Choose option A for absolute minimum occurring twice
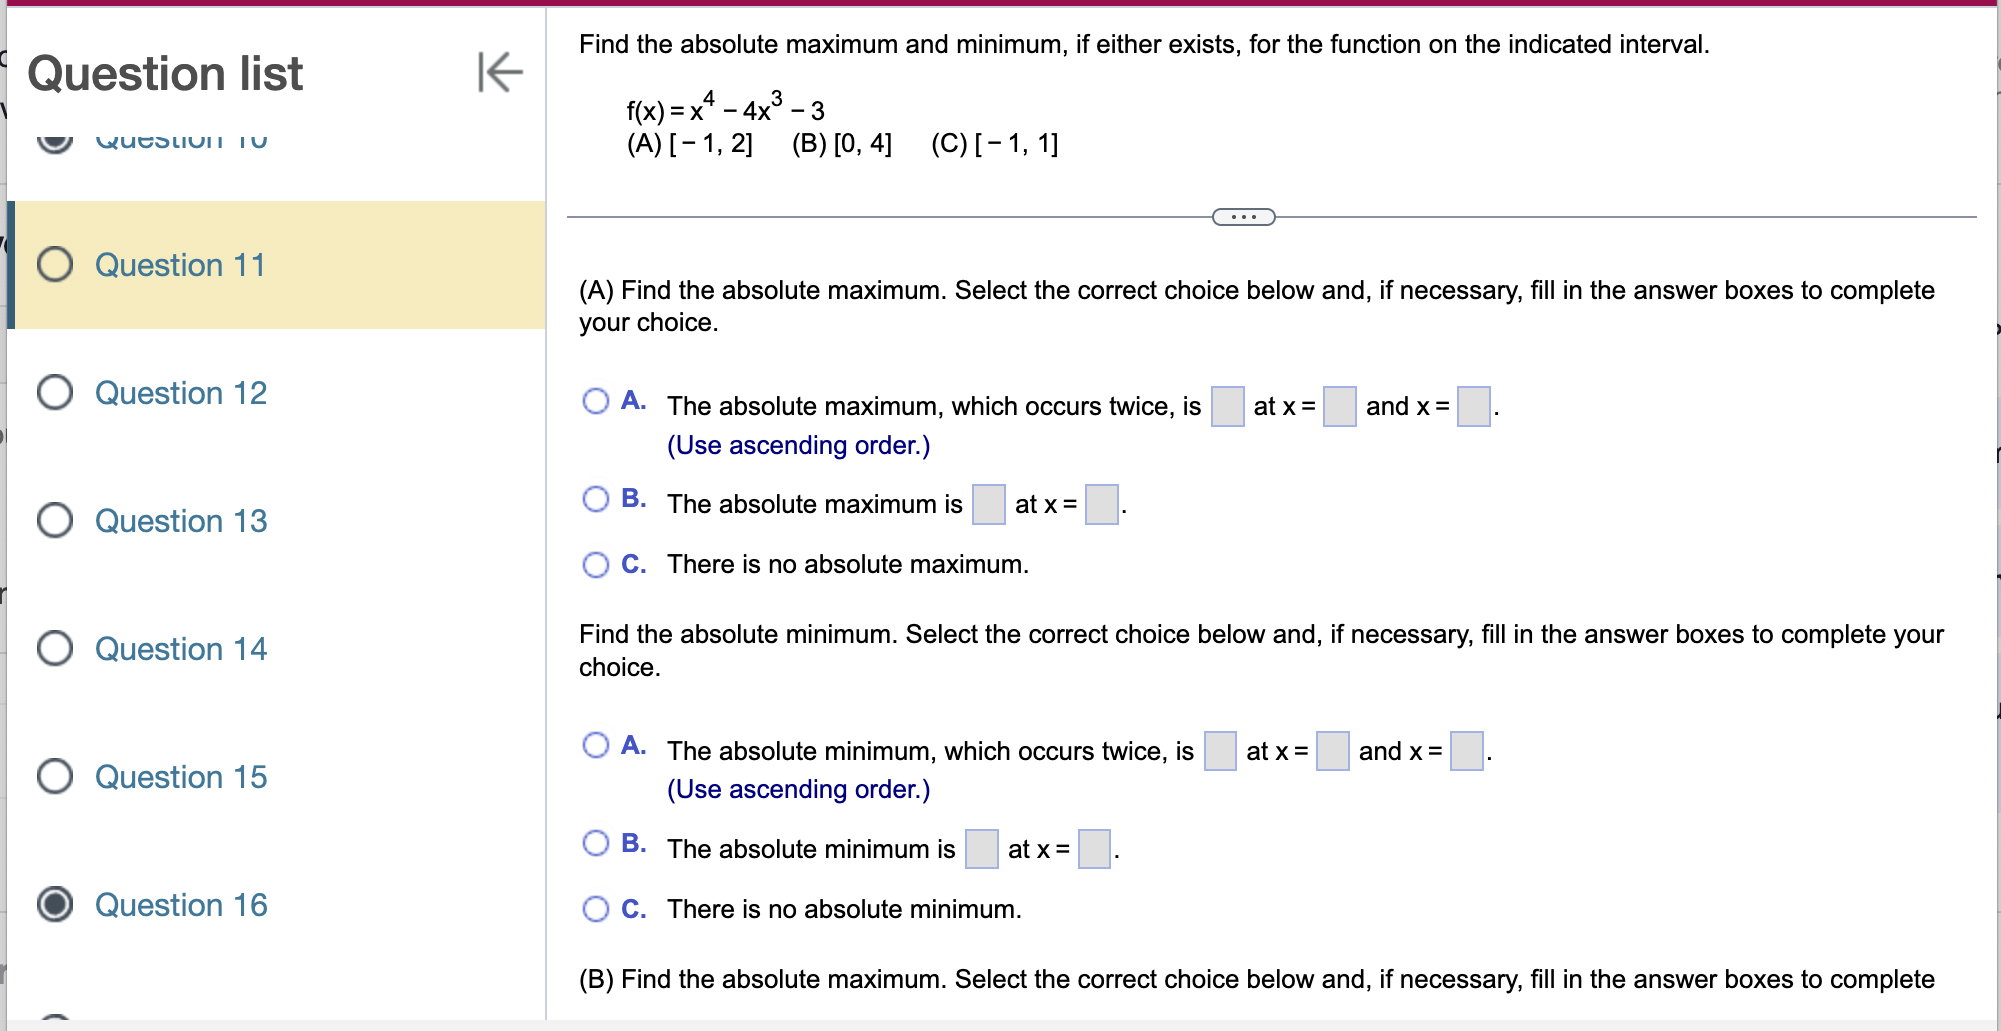Image resolution: width=2001 pixels, height=1031 pixels. pos(596,745)
